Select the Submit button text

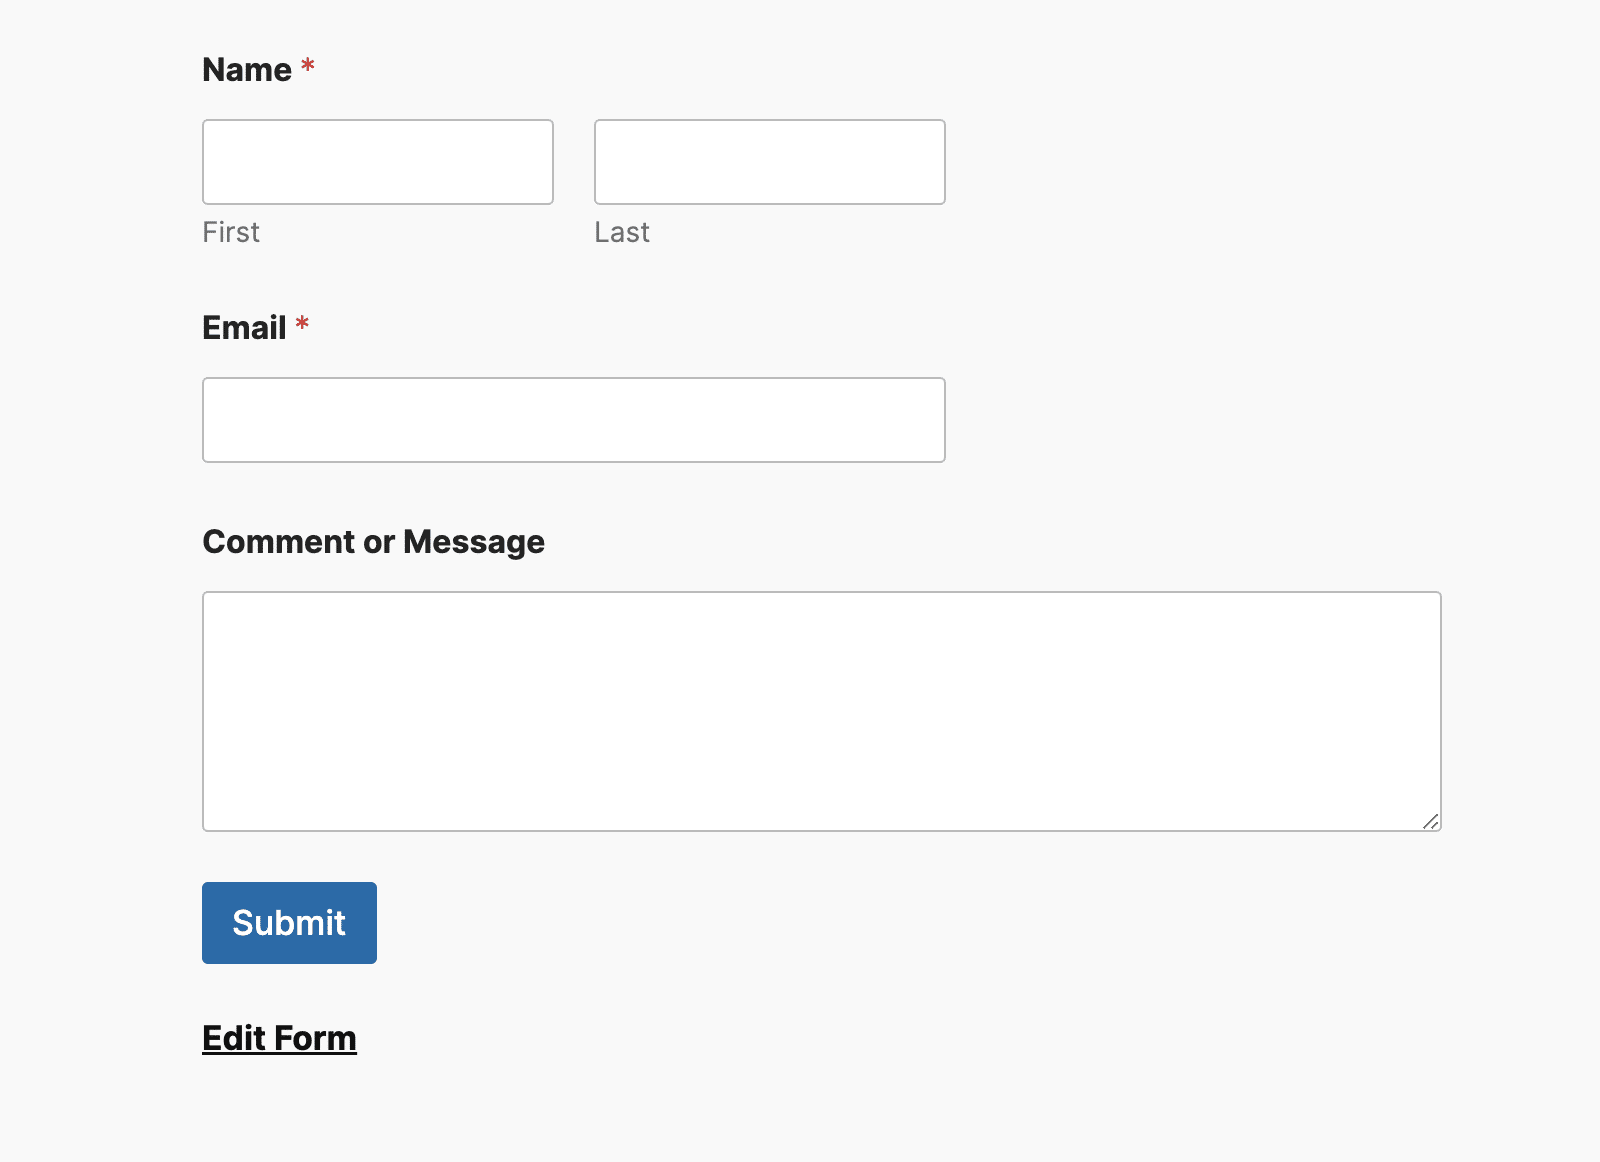(288, 922)
